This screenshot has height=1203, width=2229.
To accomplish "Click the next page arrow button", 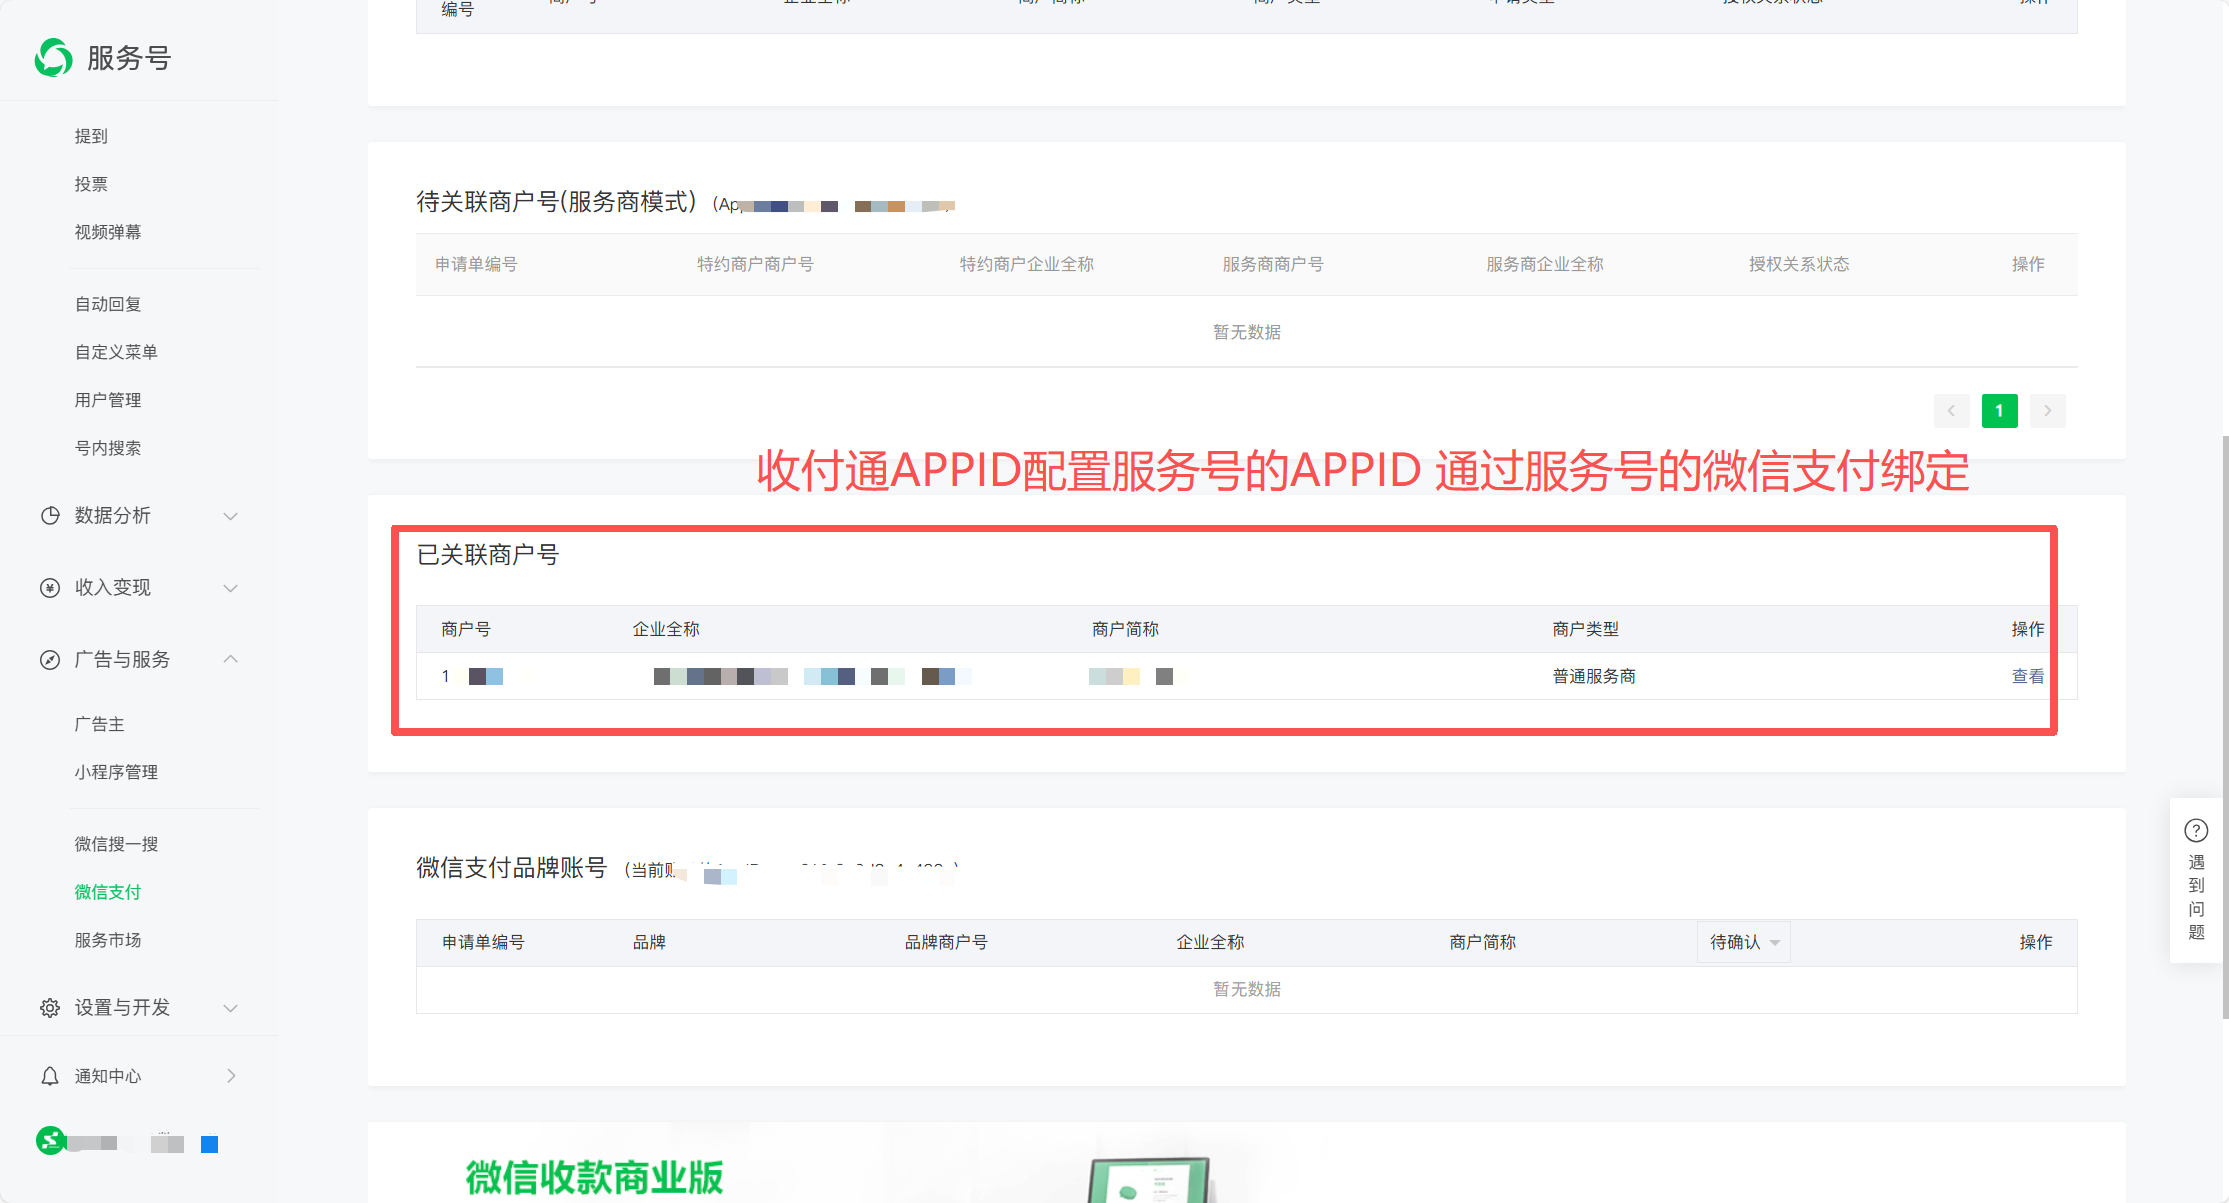I will pyautogui.click(x=2047, y=411).
